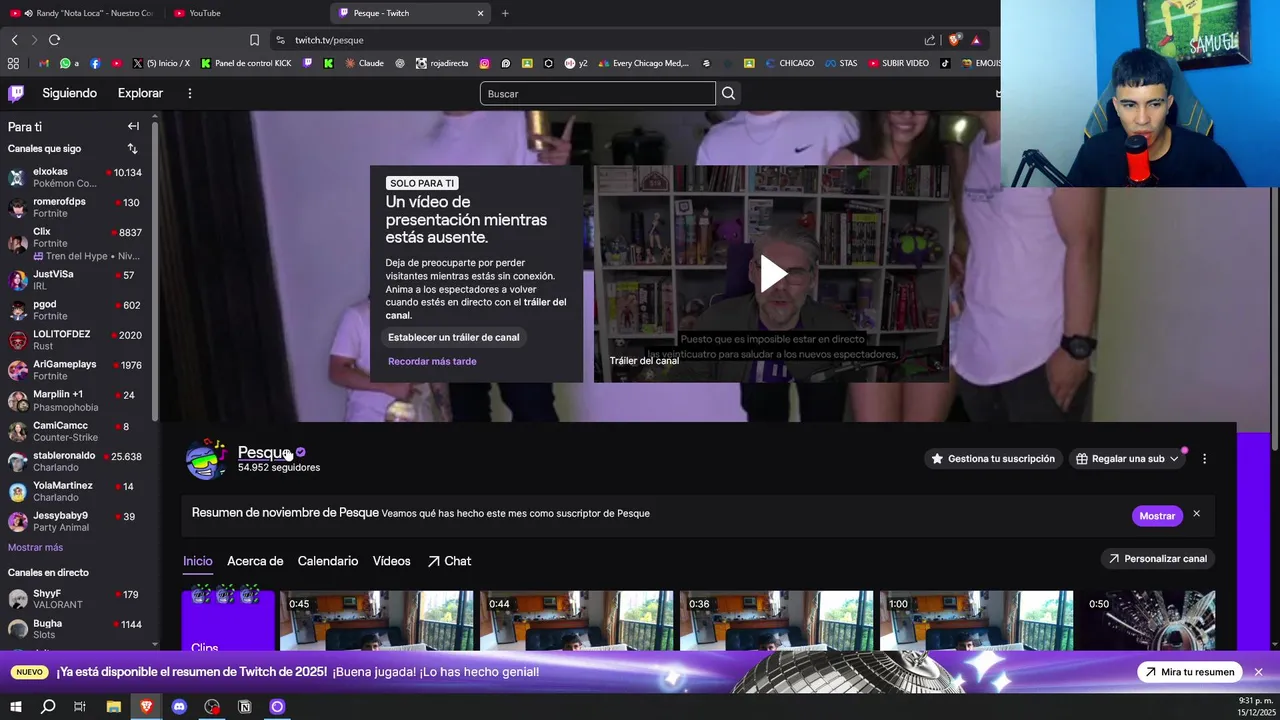The height and width of the screenshot is (720, 1280).
Task: Play the channel trailer video
Action: (772, 273)
